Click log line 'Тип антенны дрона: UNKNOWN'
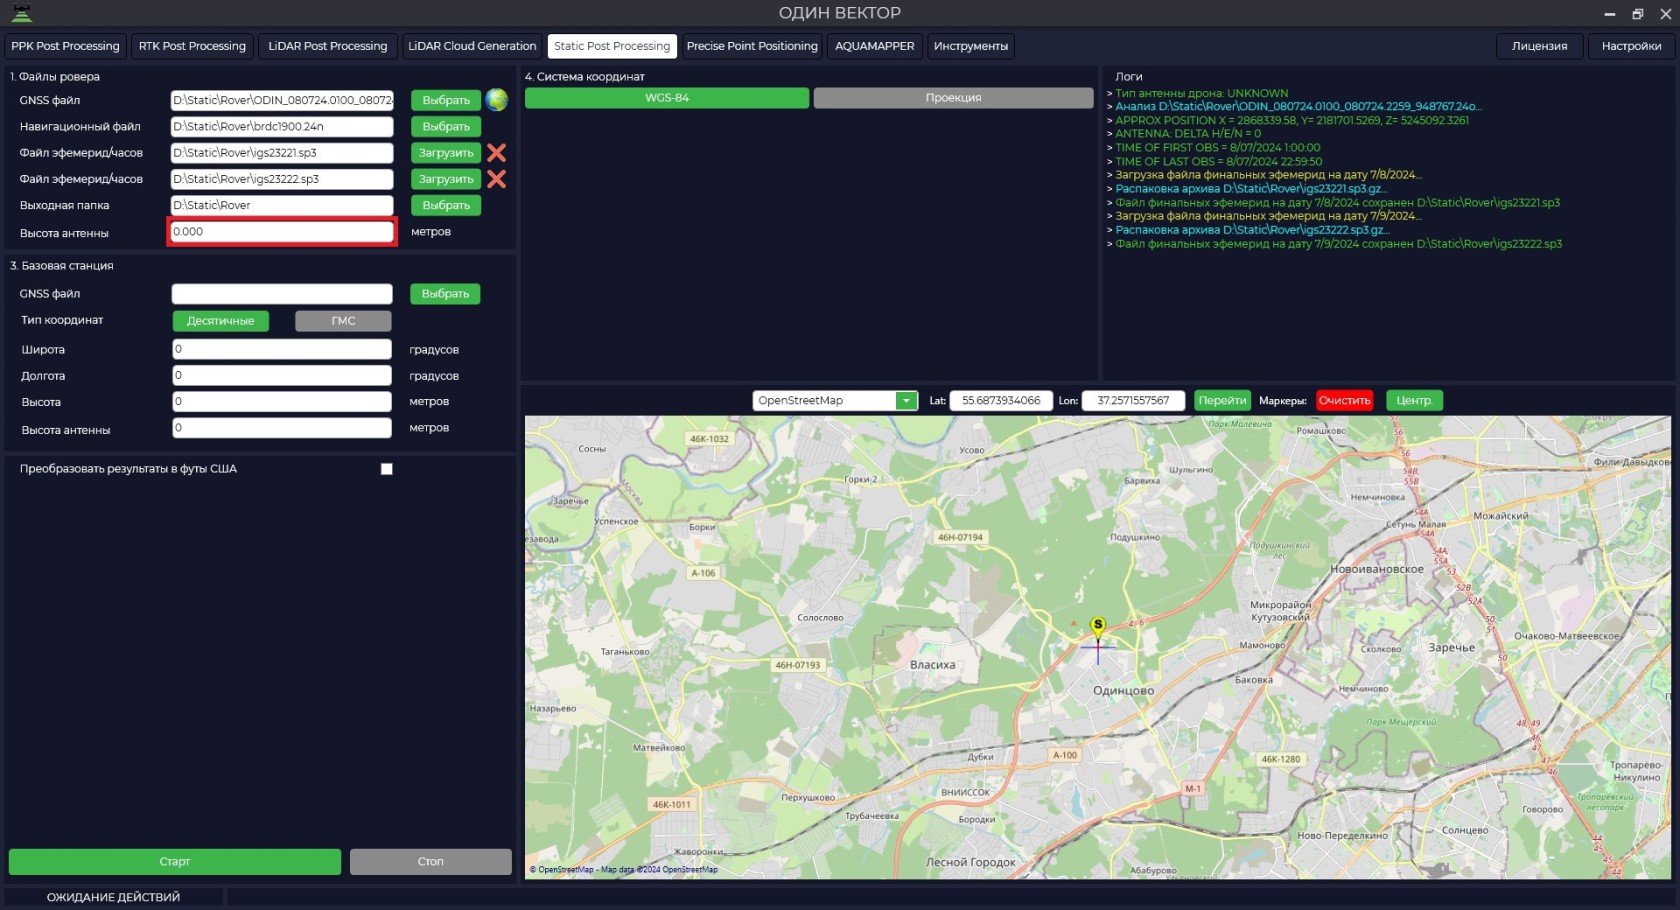The height and width of the screenshot is (910, 1680). (1201, 94)
